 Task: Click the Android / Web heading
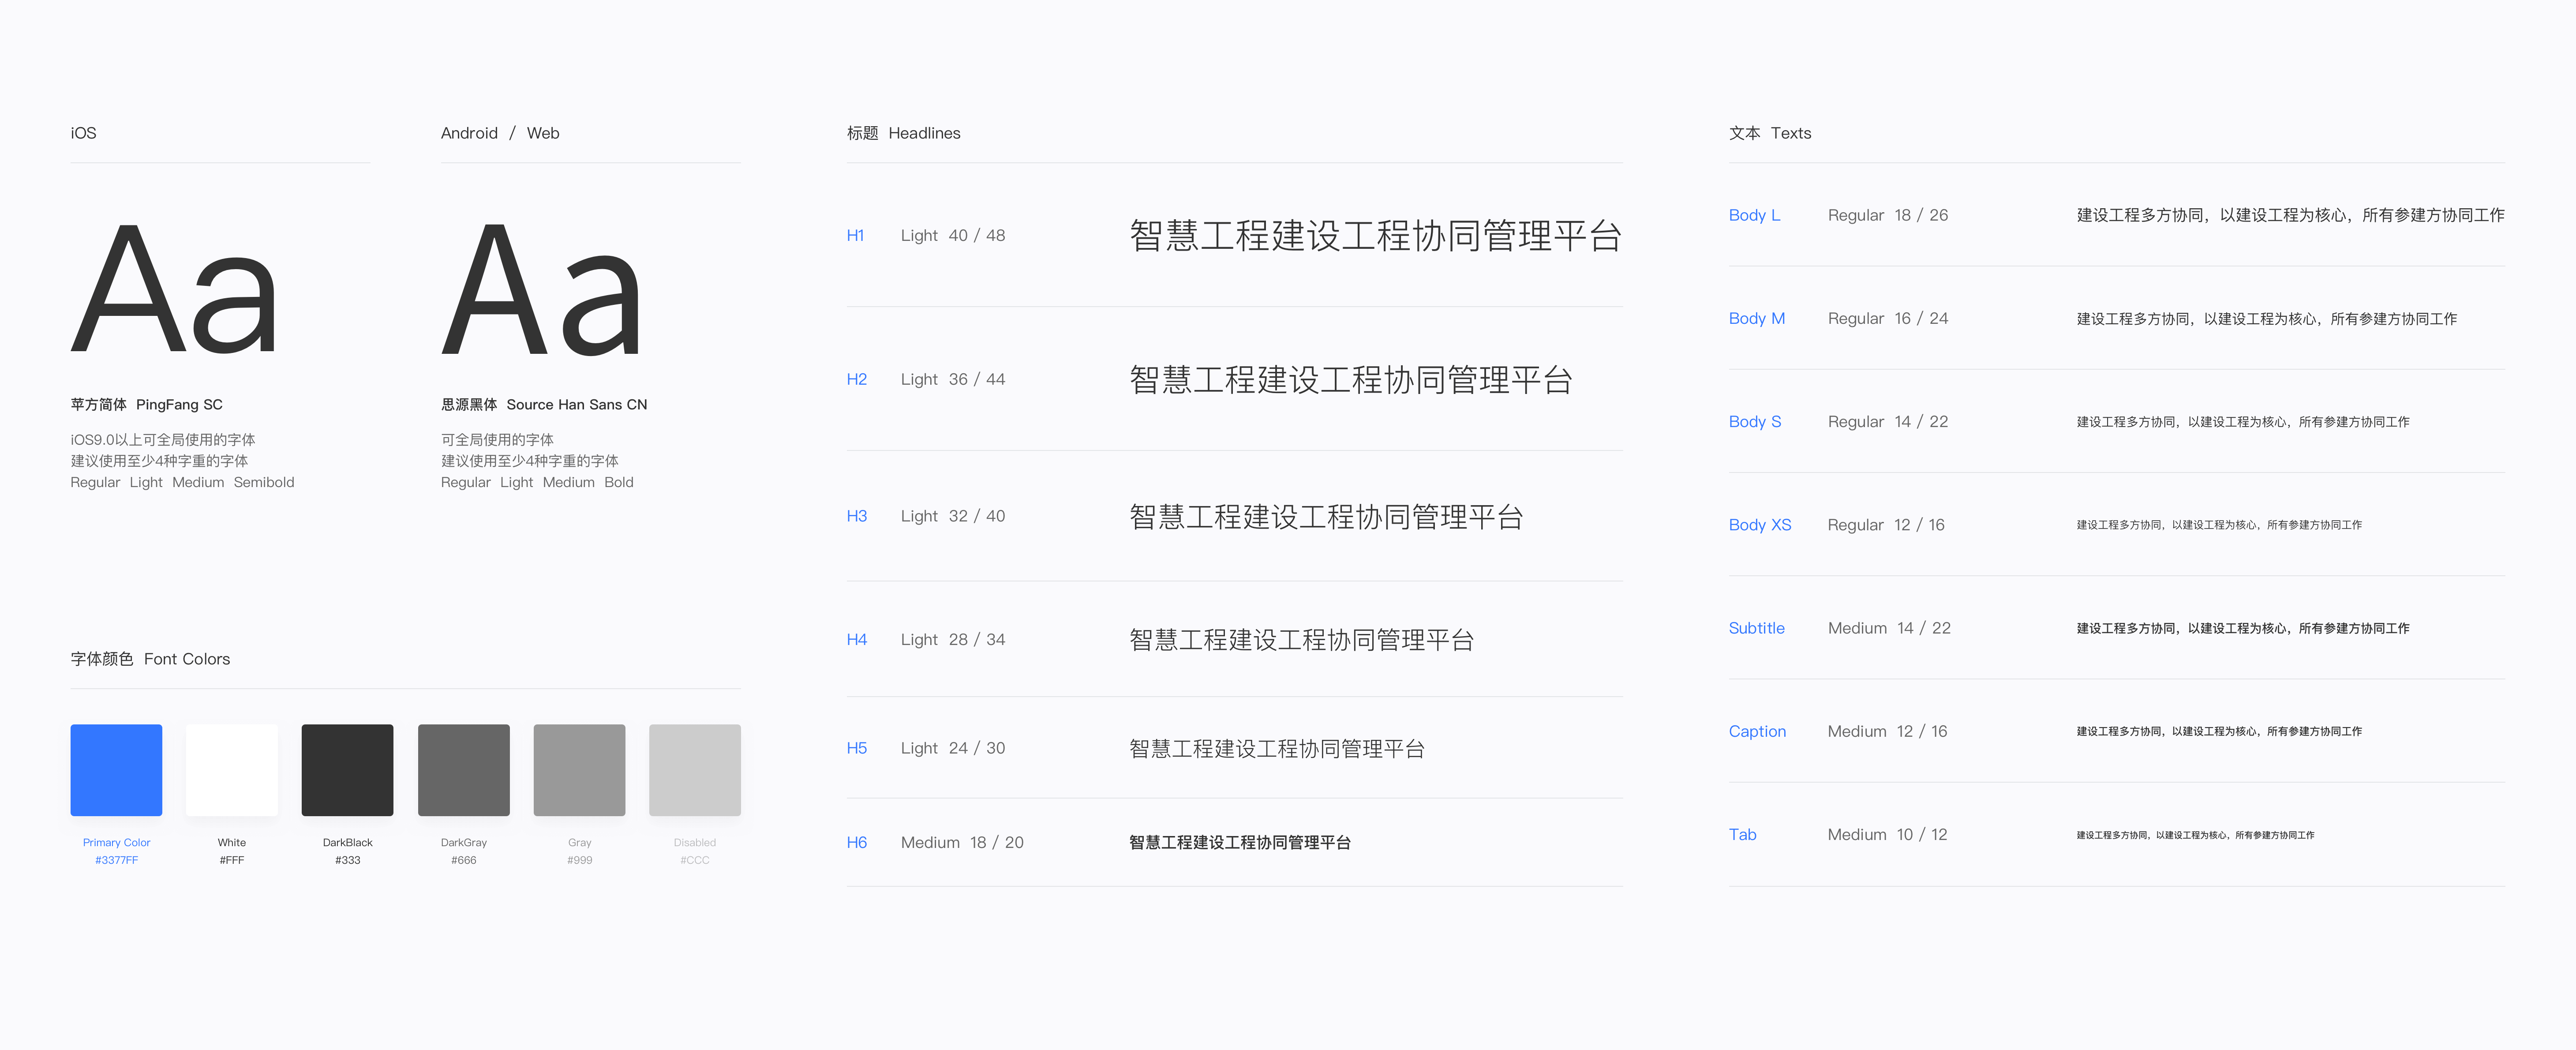click(500, 133)
